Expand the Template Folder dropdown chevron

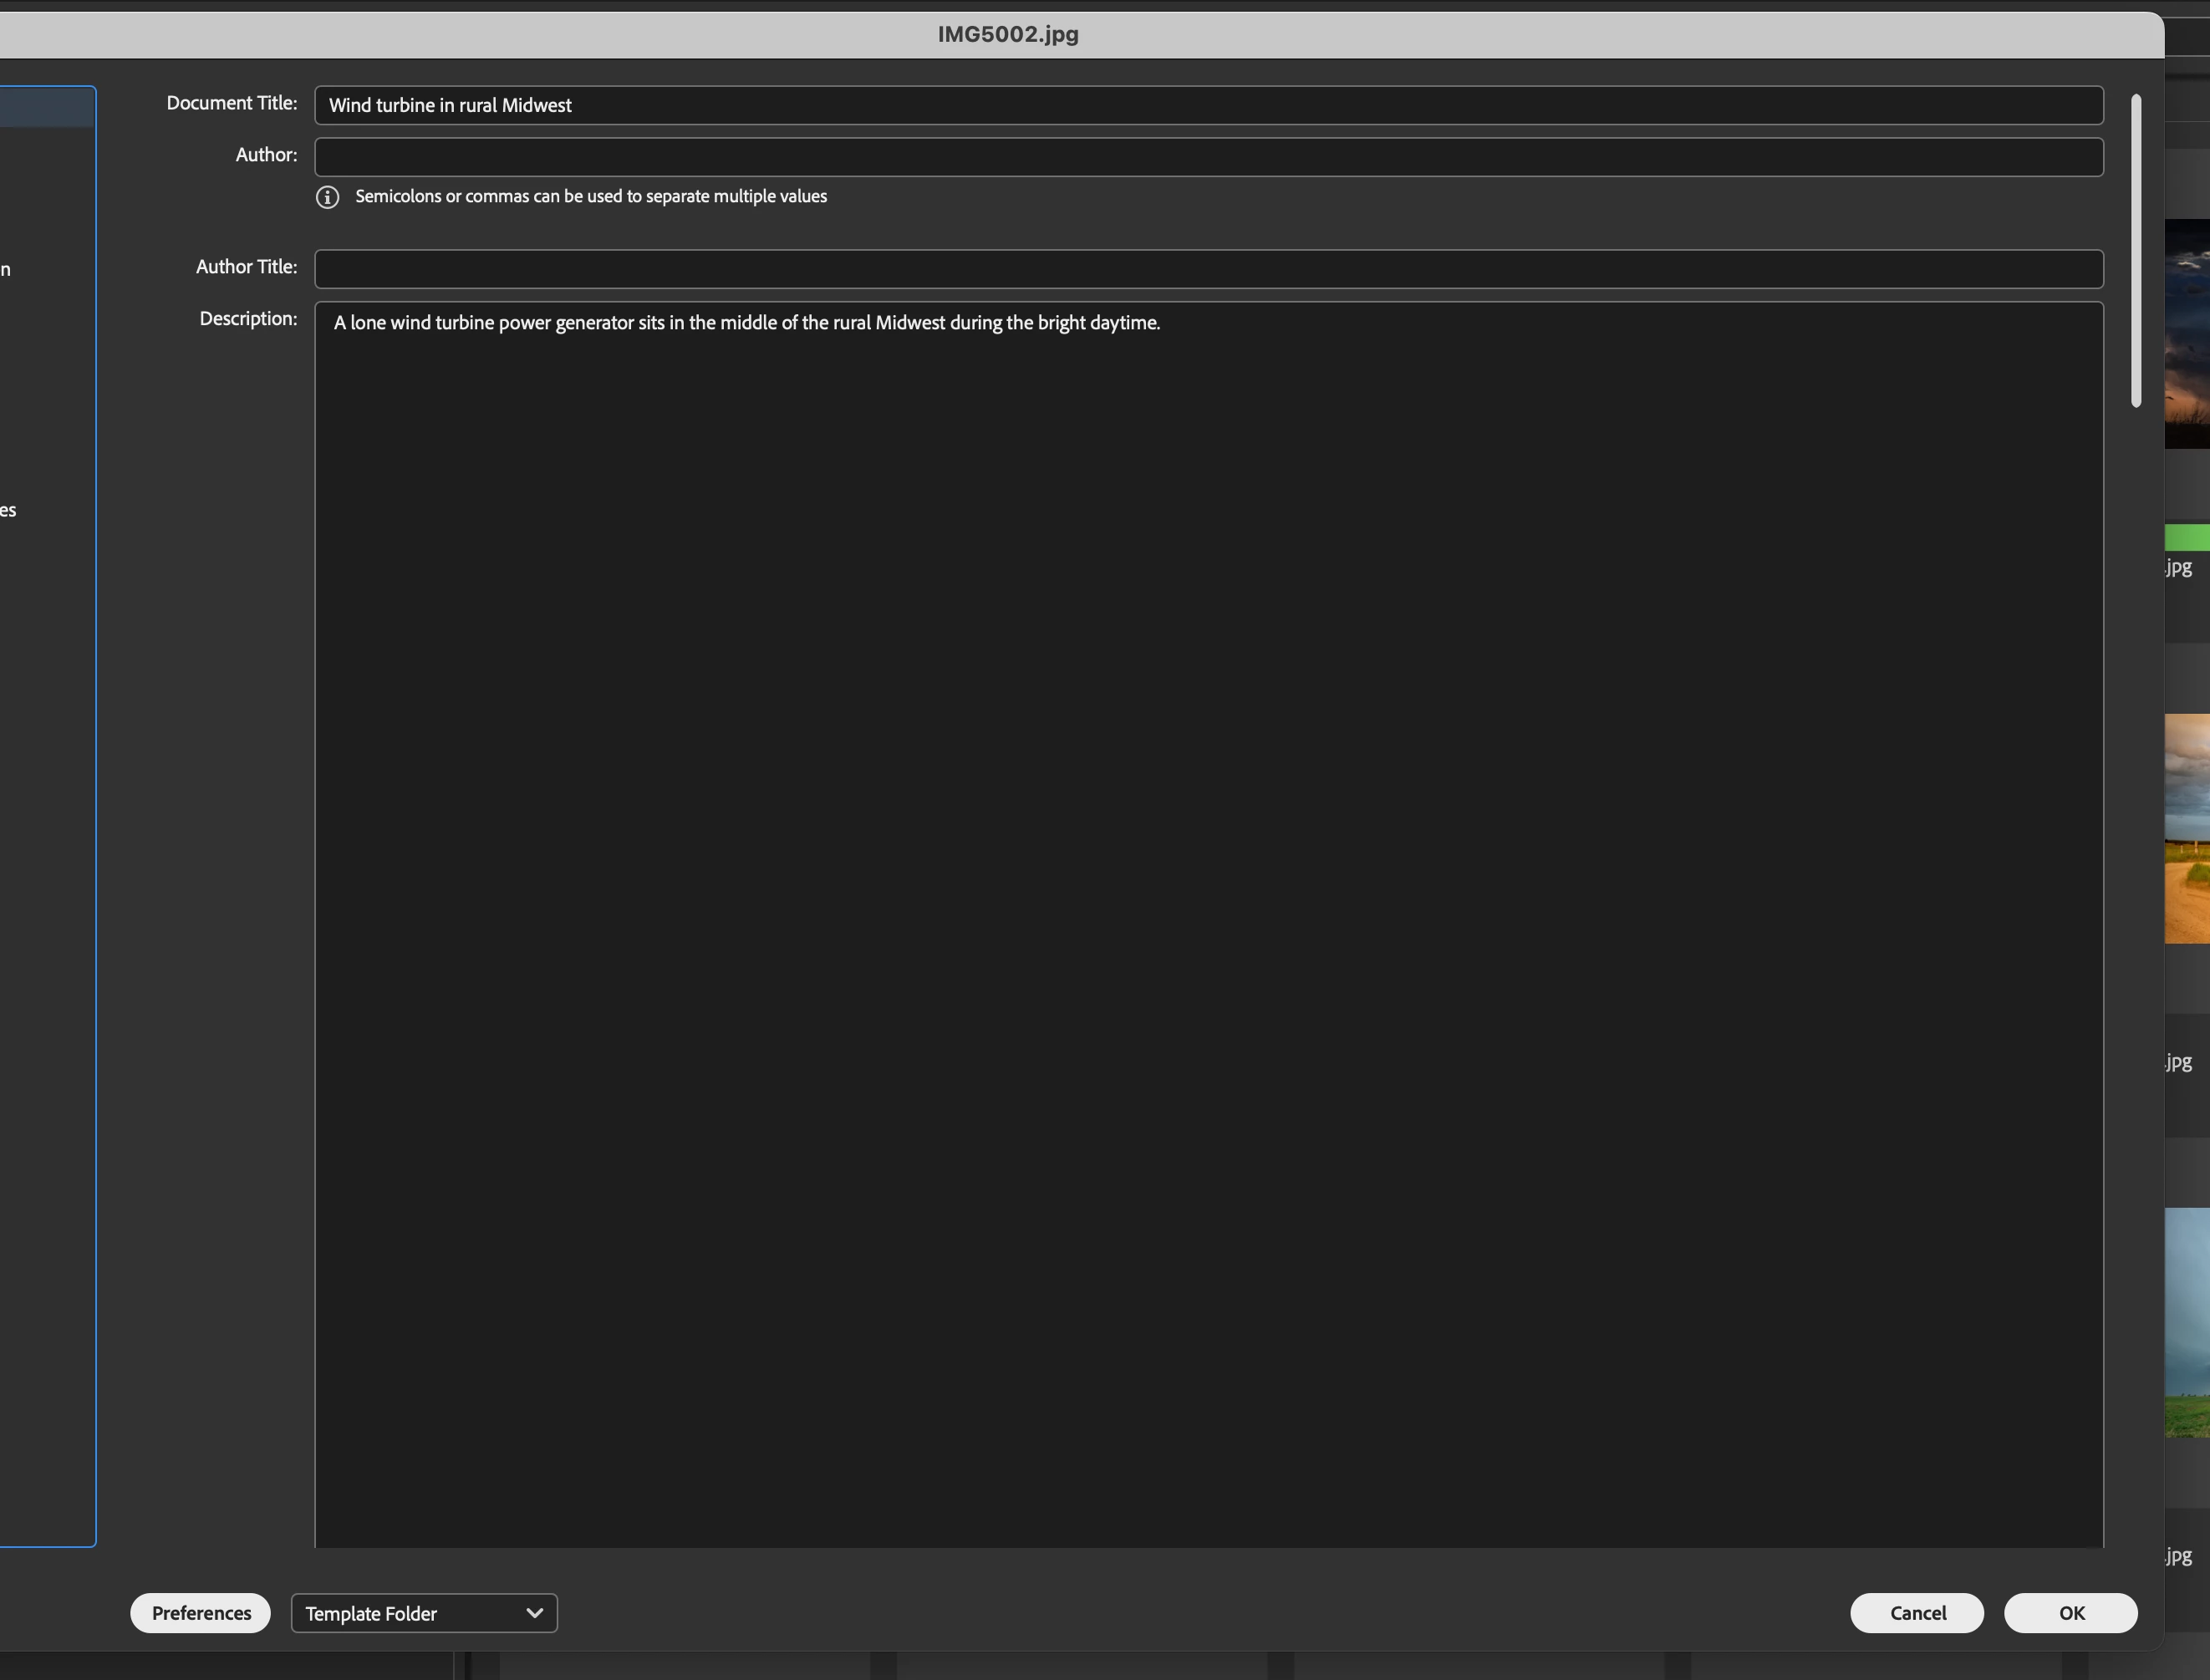pyautogui.click(x=534, y=1612)
